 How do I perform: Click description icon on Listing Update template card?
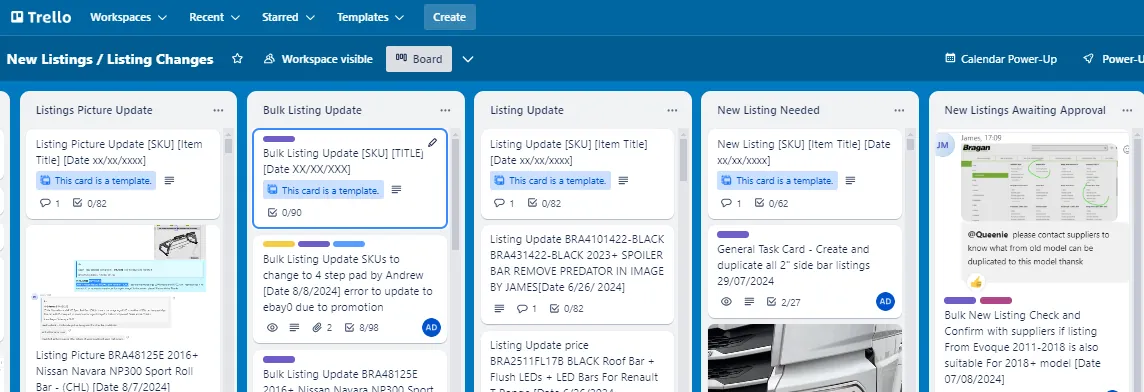coord(624,180)
